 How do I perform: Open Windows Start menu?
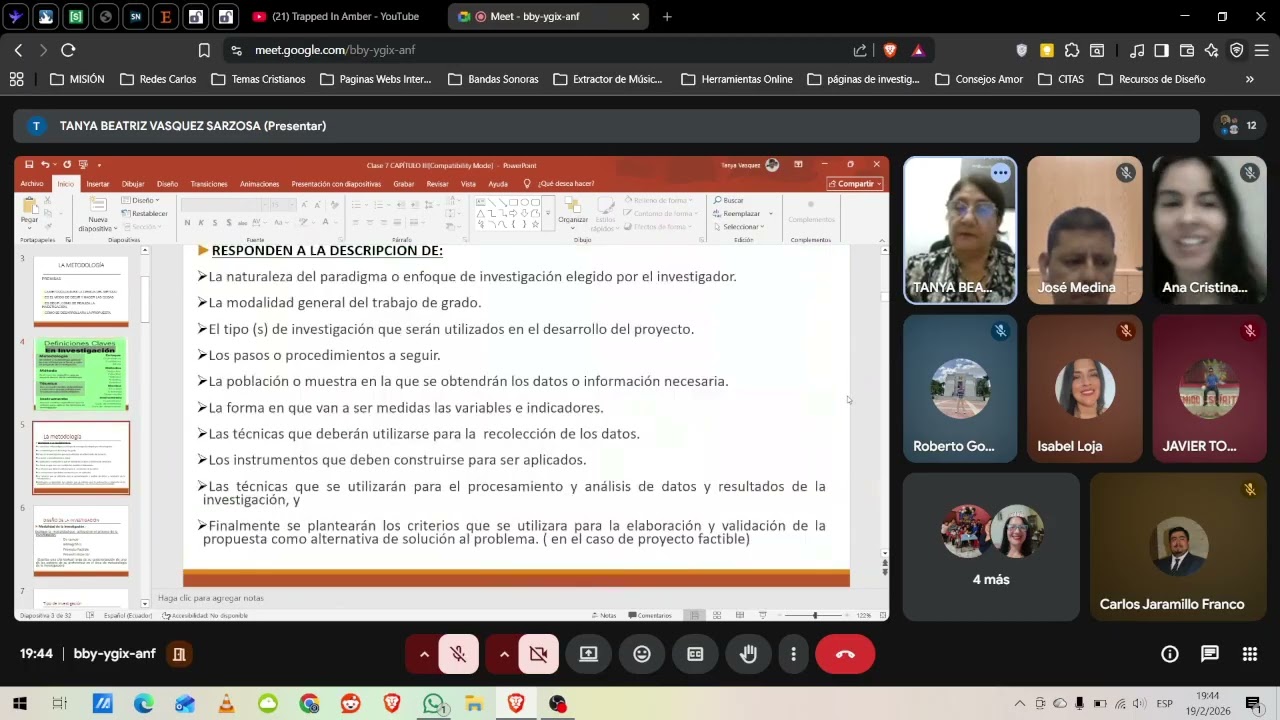point(19,704)
